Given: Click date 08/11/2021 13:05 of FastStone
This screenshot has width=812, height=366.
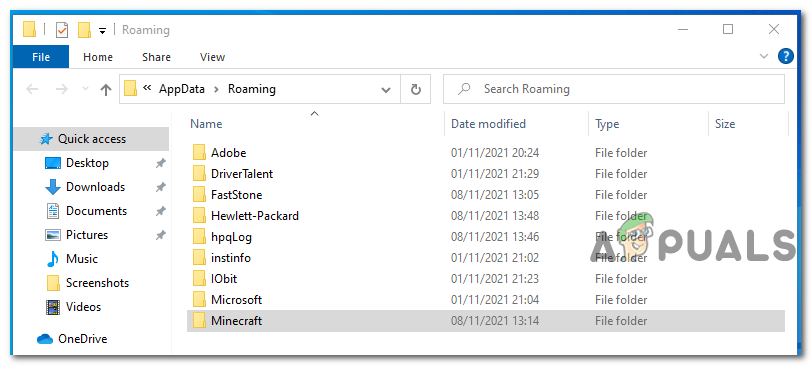Looking at the screenshot, I should pyautogui.click(x=495, y=195).
